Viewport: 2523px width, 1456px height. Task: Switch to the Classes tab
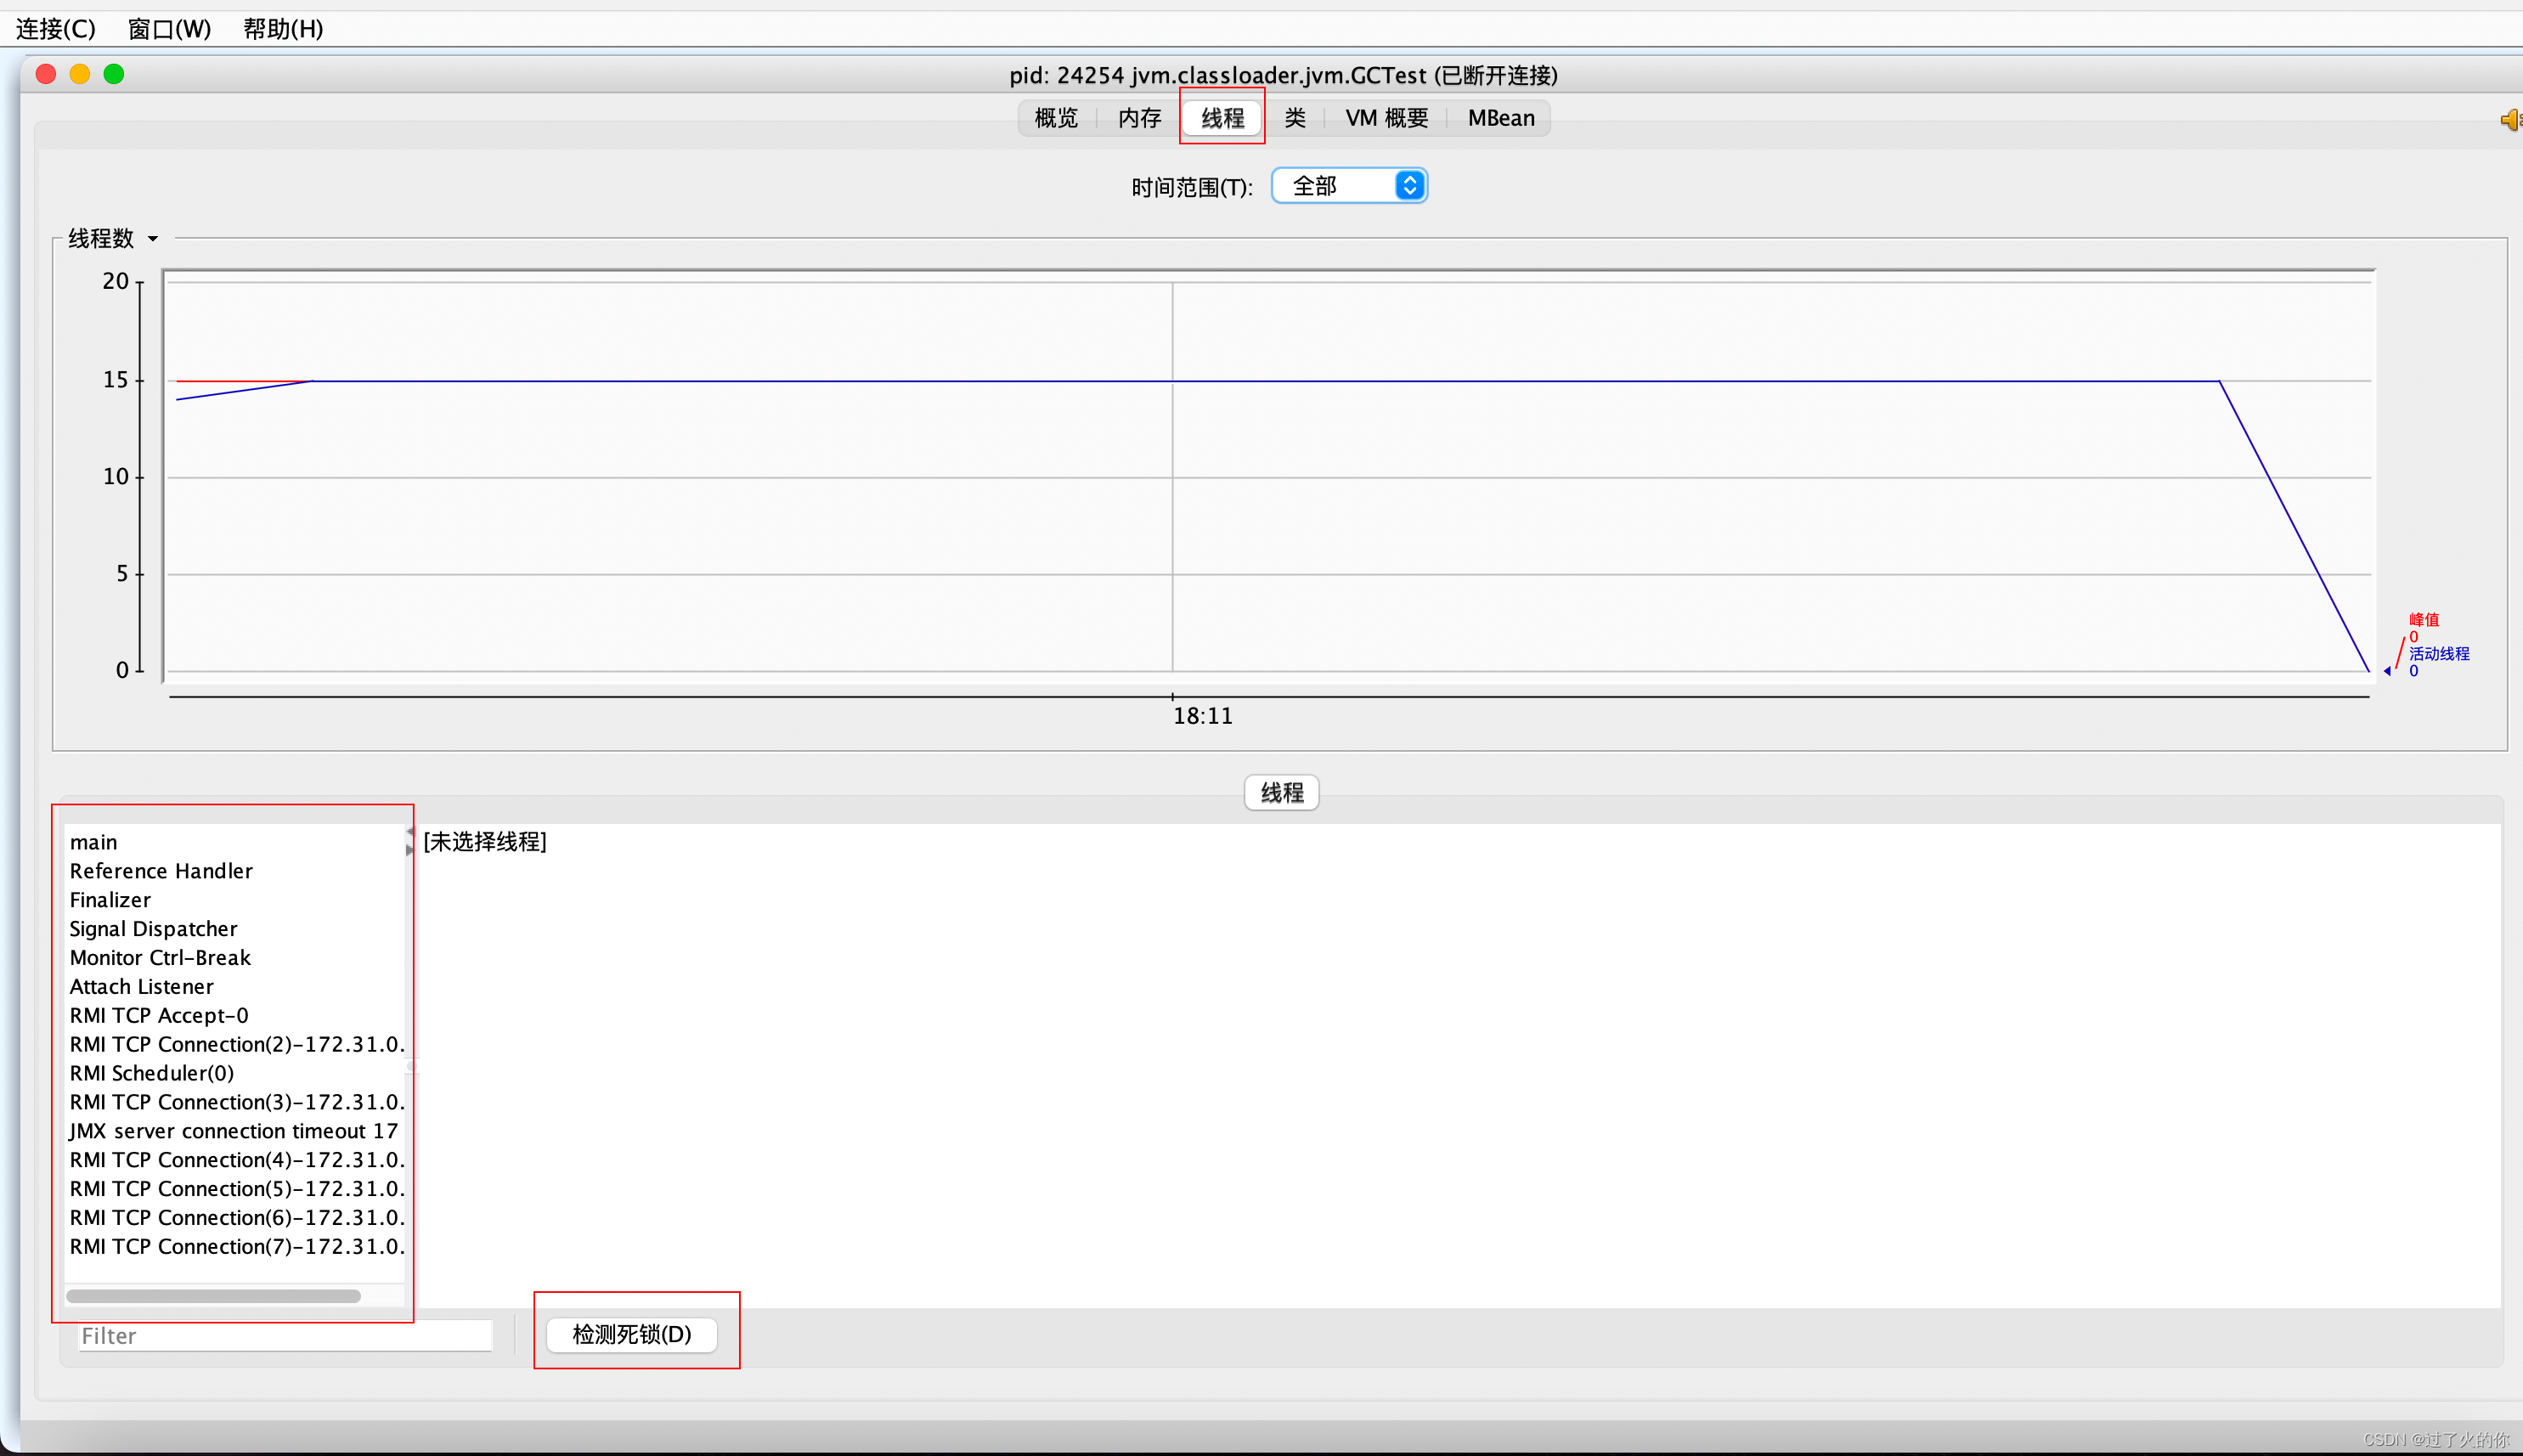click(x=1295, y=118)
